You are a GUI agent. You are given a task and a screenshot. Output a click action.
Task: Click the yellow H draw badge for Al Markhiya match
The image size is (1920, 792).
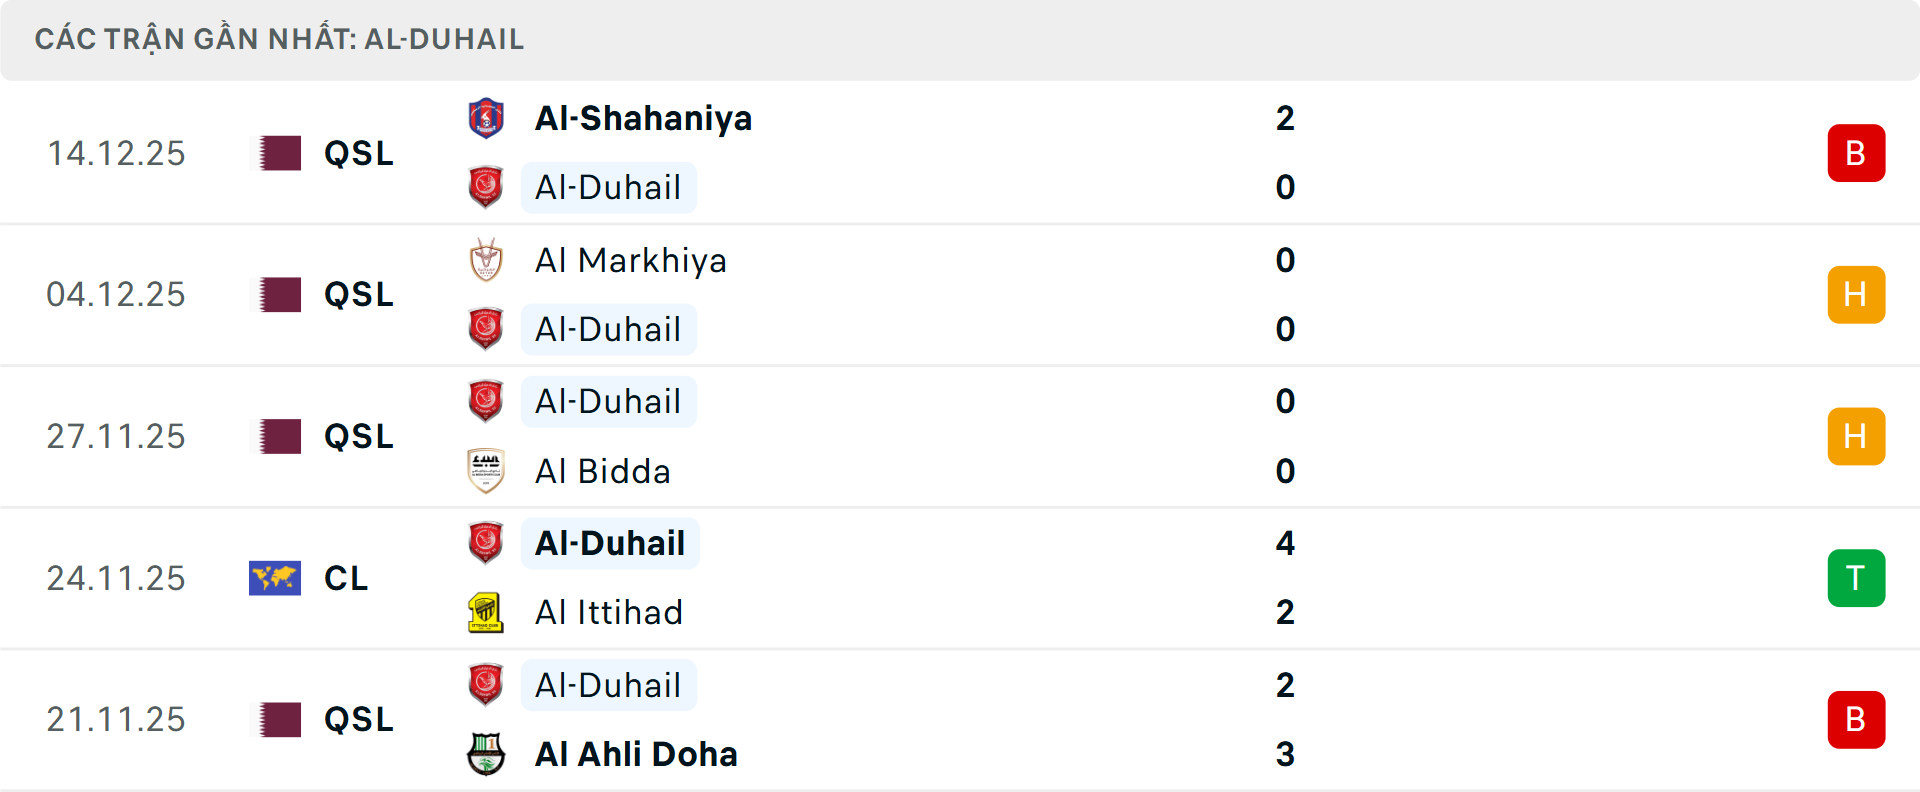click(x=1857, y=294)
